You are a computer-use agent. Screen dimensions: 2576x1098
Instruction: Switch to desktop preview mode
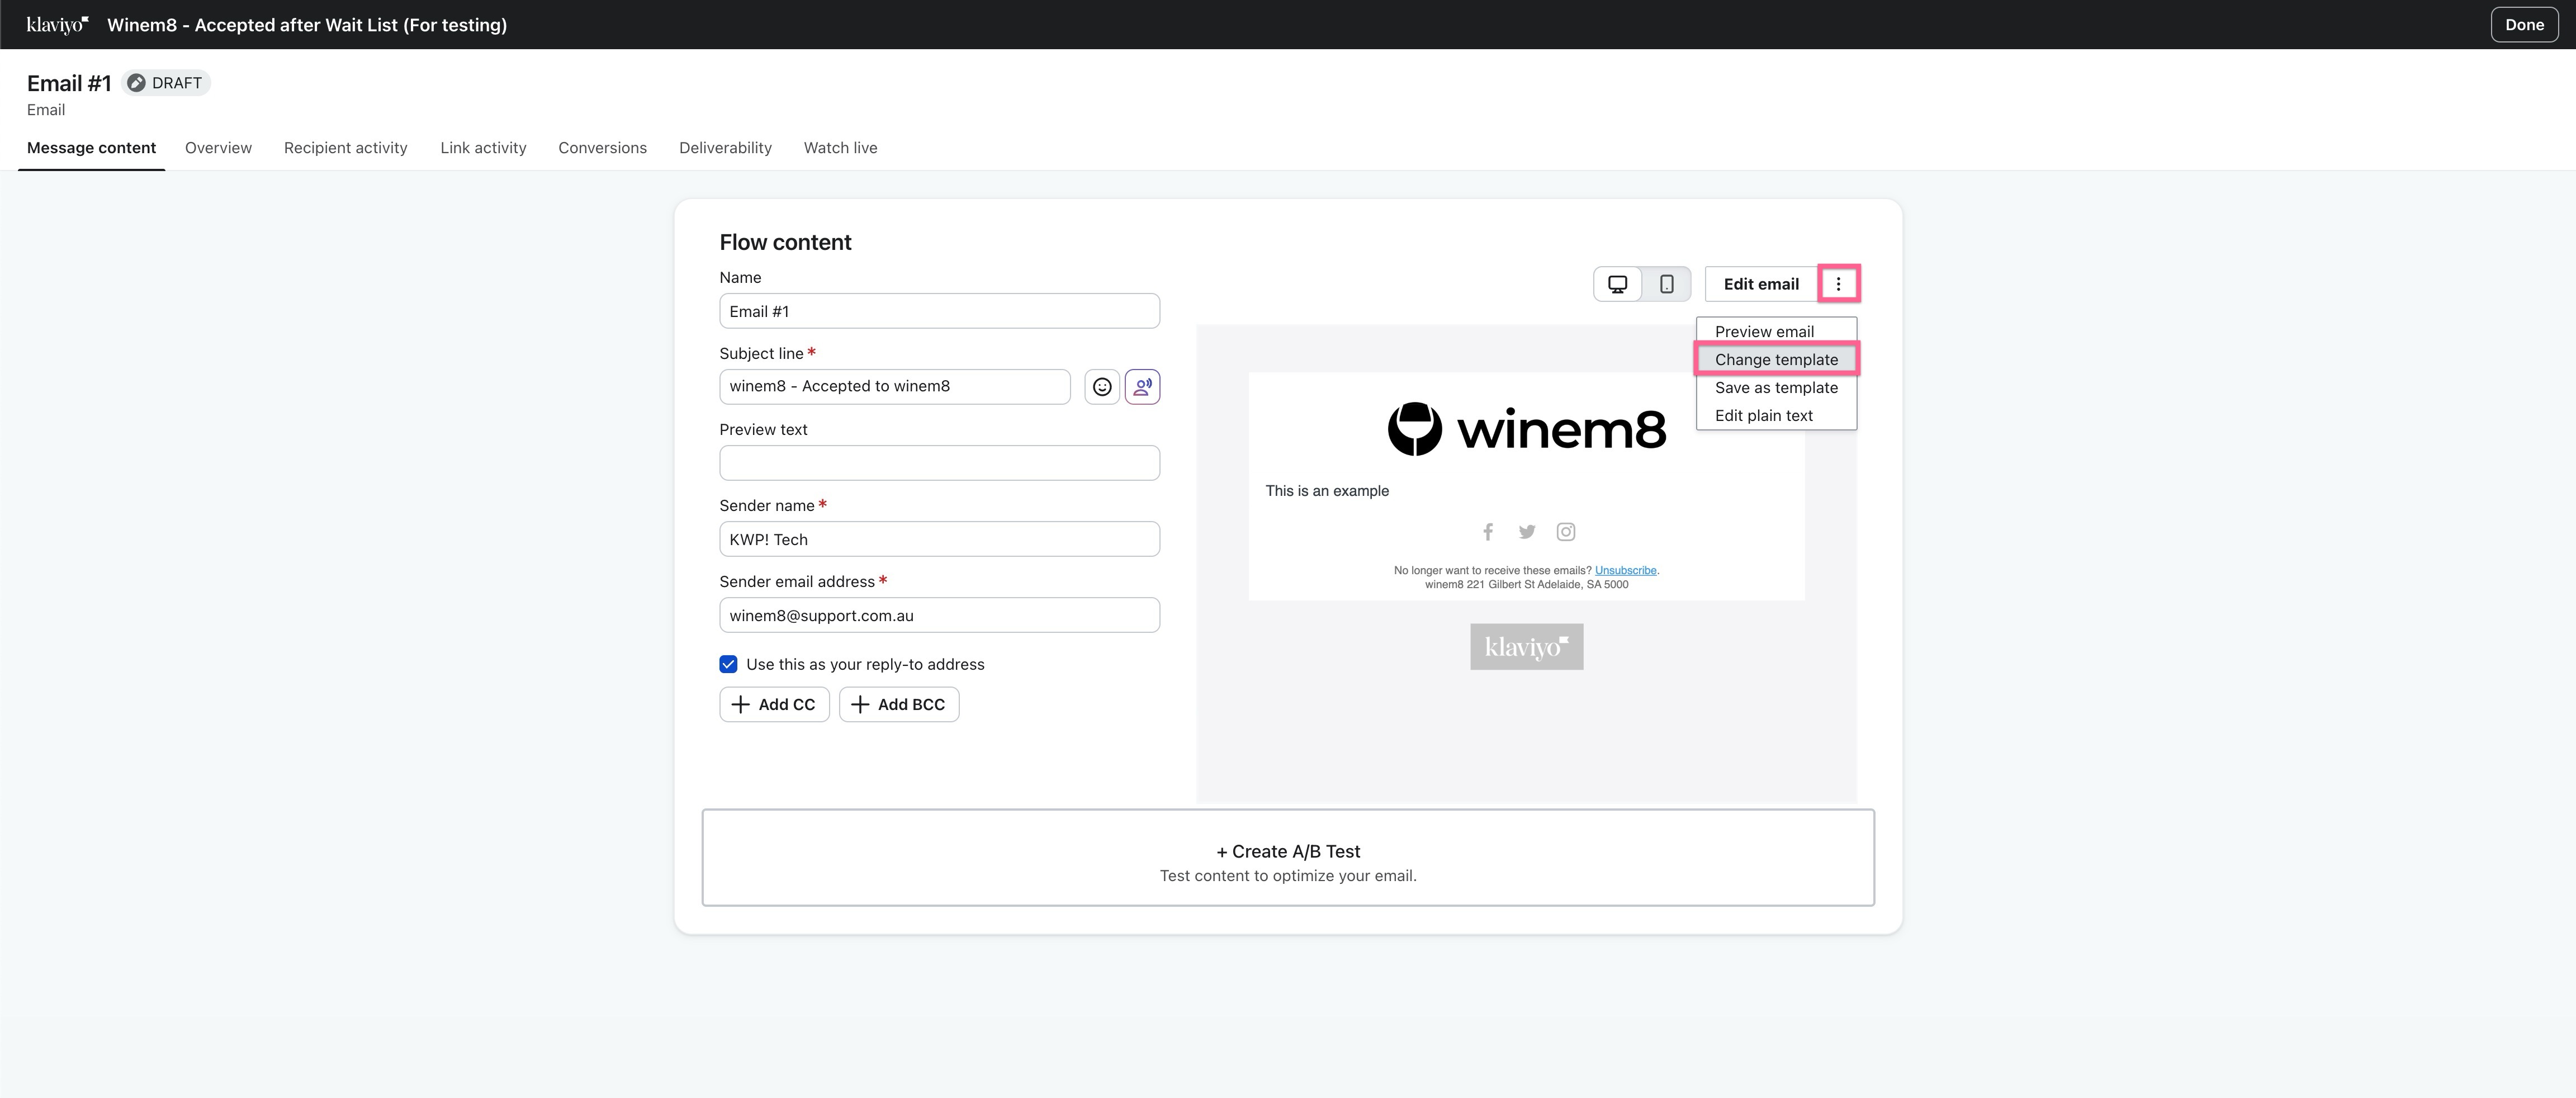[x=1617, y=284]
